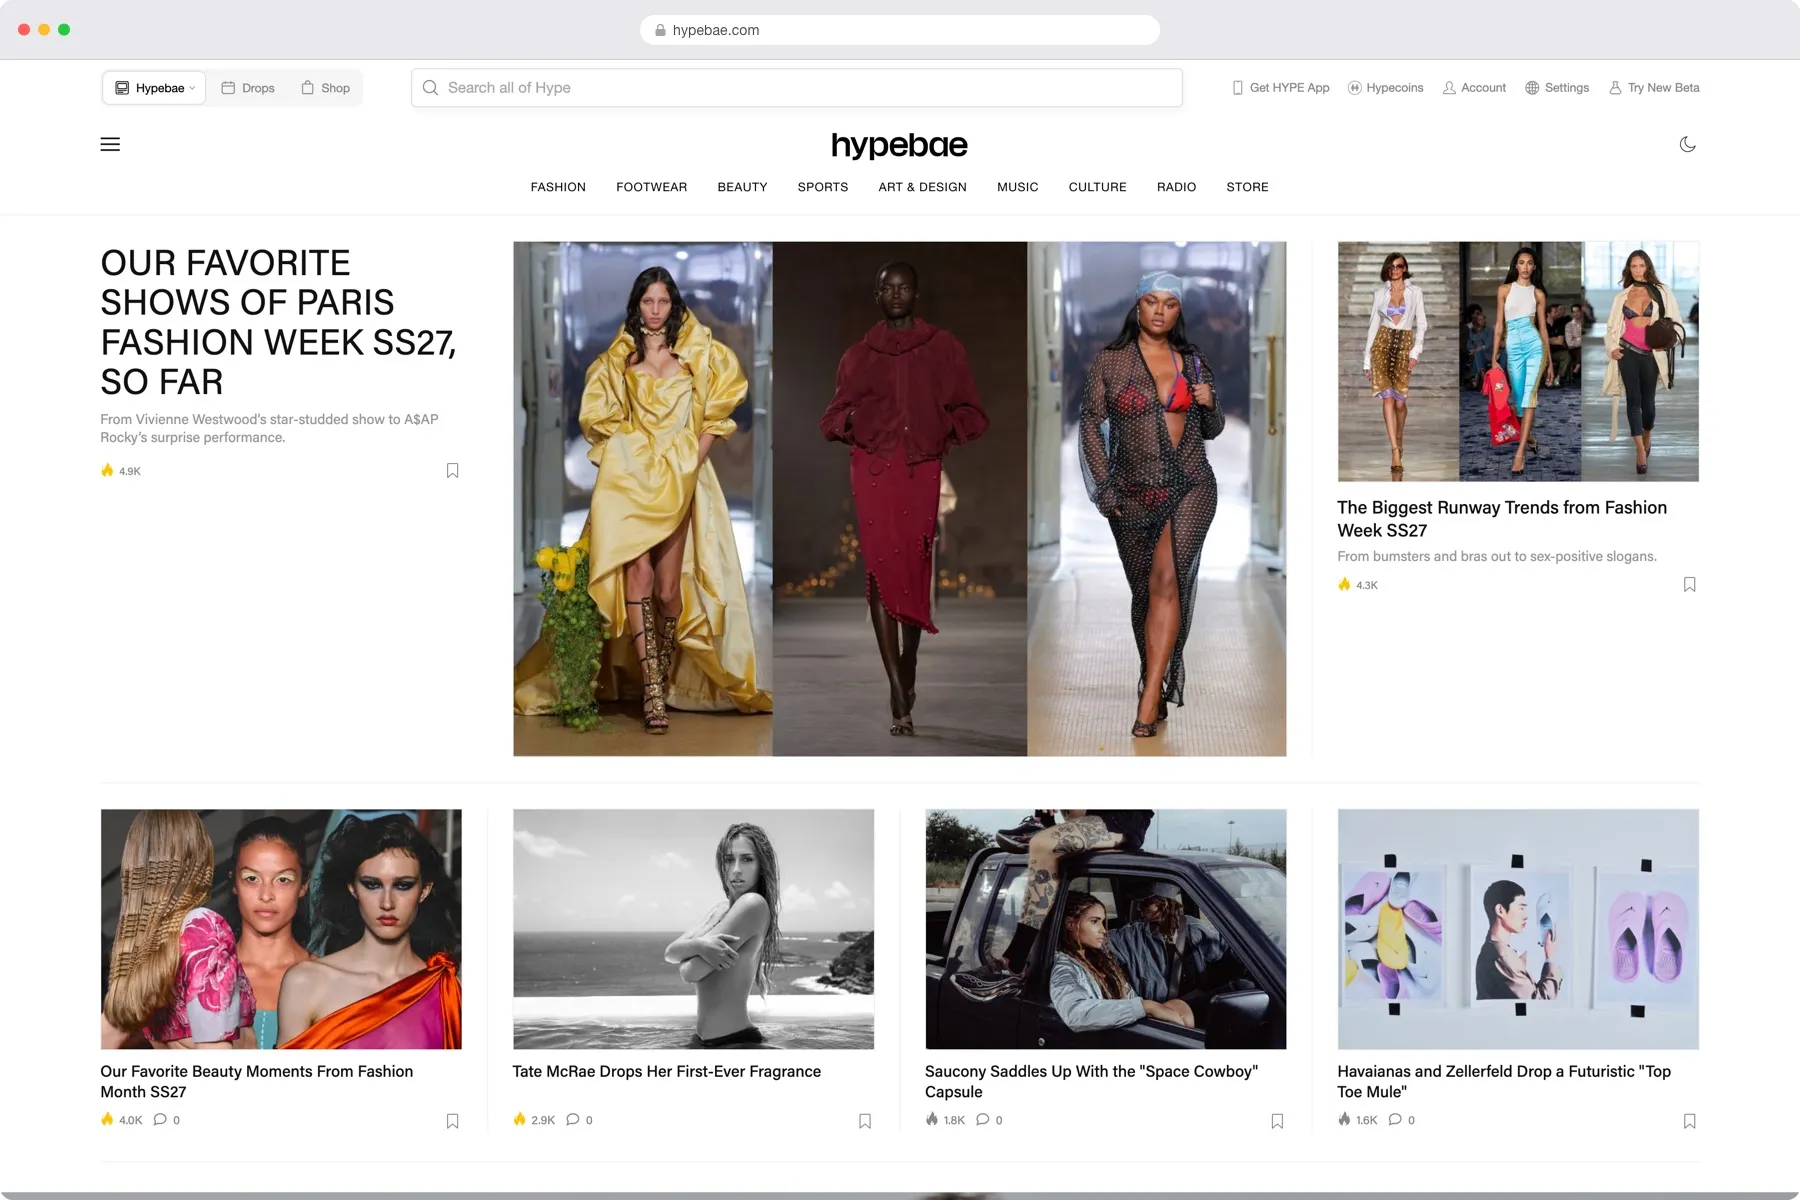Focus the Search all of Hype field
Viewport: 1800px width, 1200px height.
tap(797, 88)
